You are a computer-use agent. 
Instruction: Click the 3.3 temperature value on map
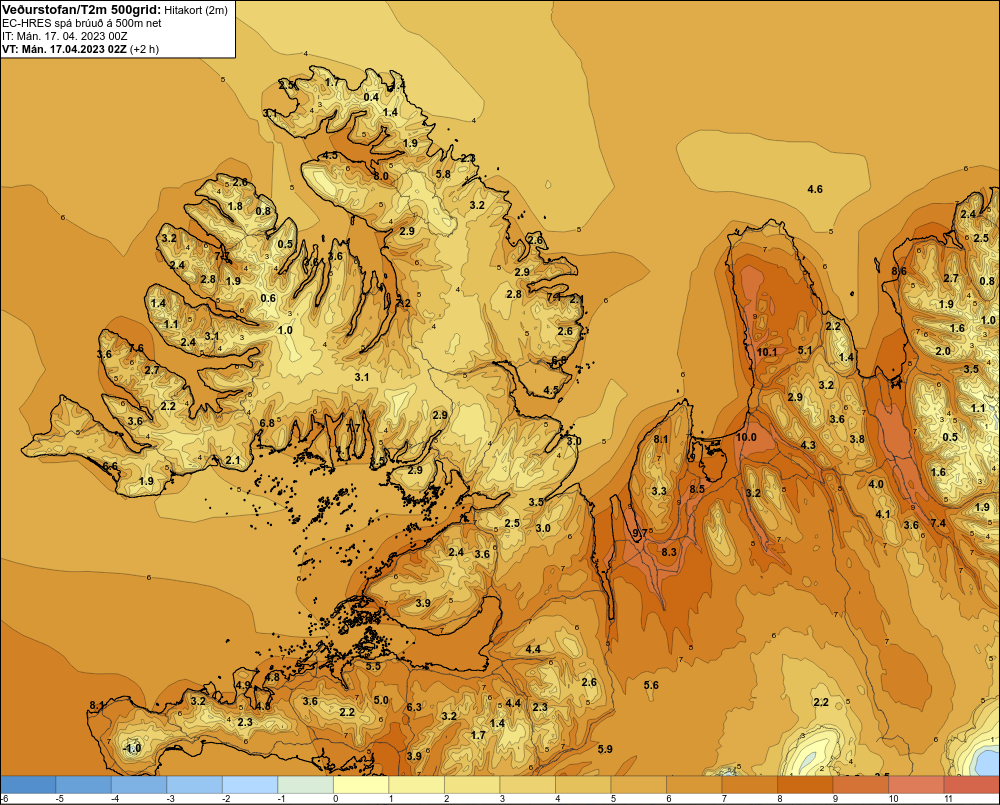tap(659, 491)
